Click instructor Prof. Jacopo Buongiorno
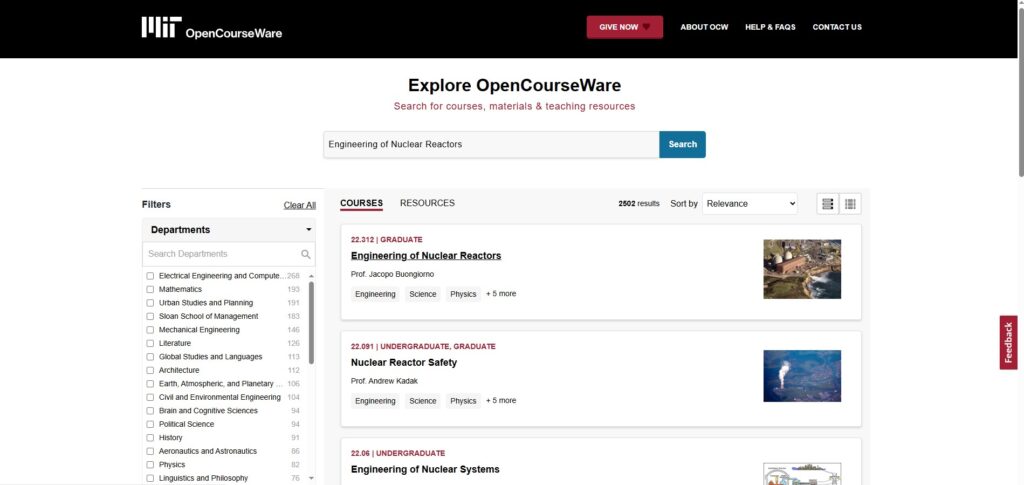1024x485 pixels. point(392,274)
